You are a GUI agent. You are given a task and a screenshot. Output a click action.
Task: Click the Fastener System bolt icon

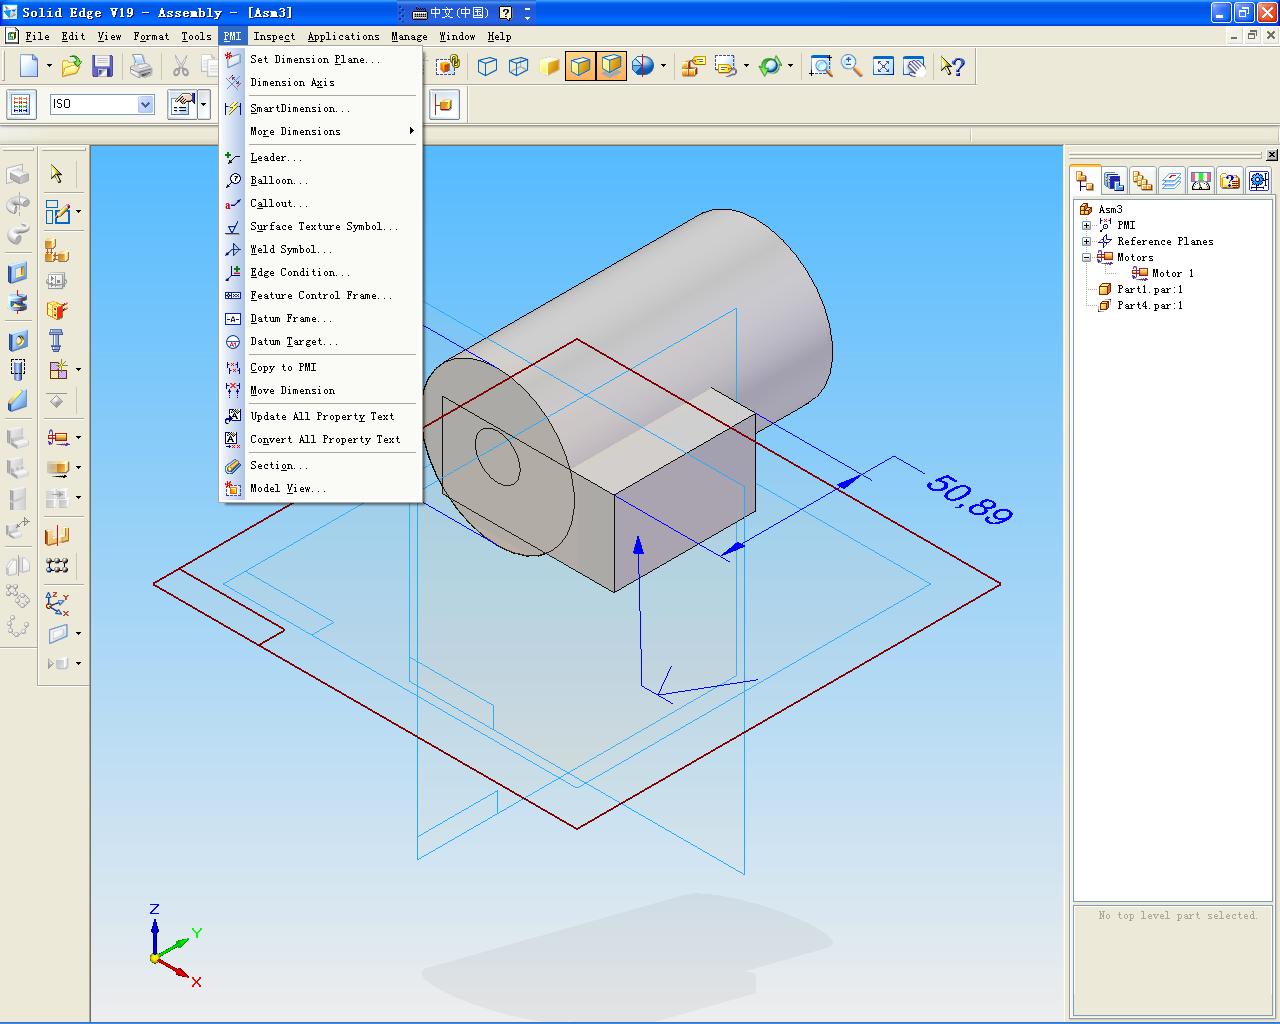point(57,340)
